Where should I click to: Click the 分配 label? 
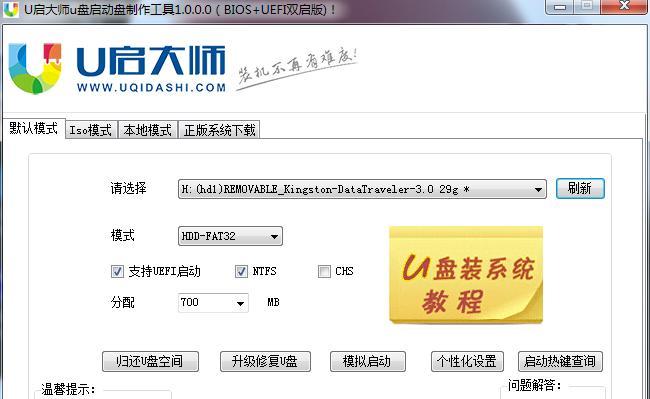point(122,302)
